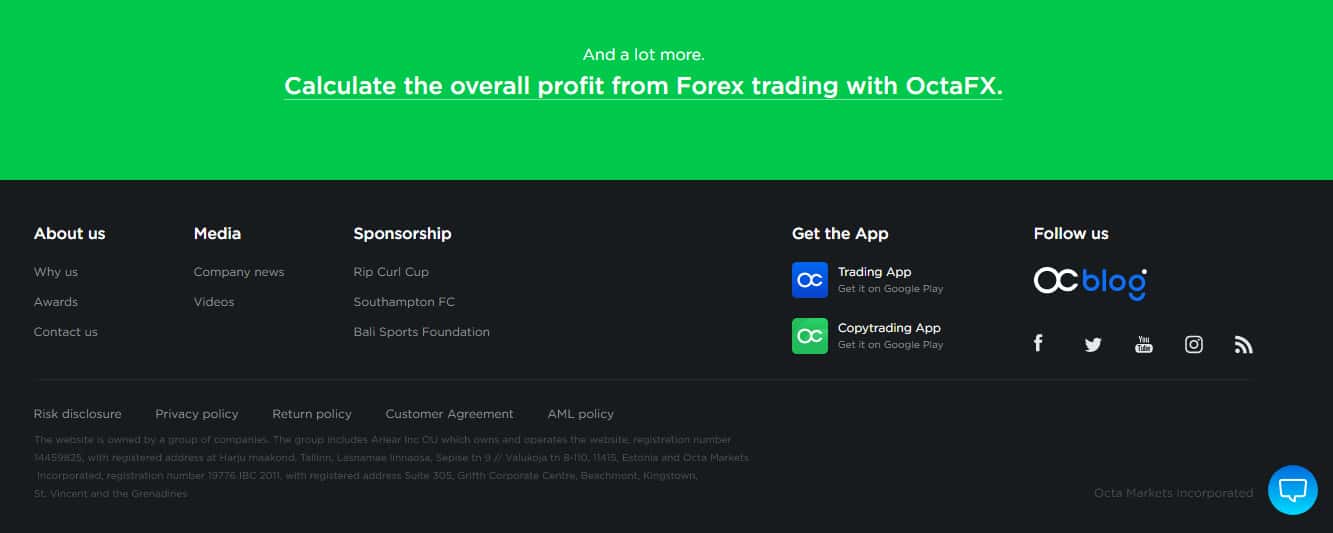Open Contact us in footer

point(66,332)
